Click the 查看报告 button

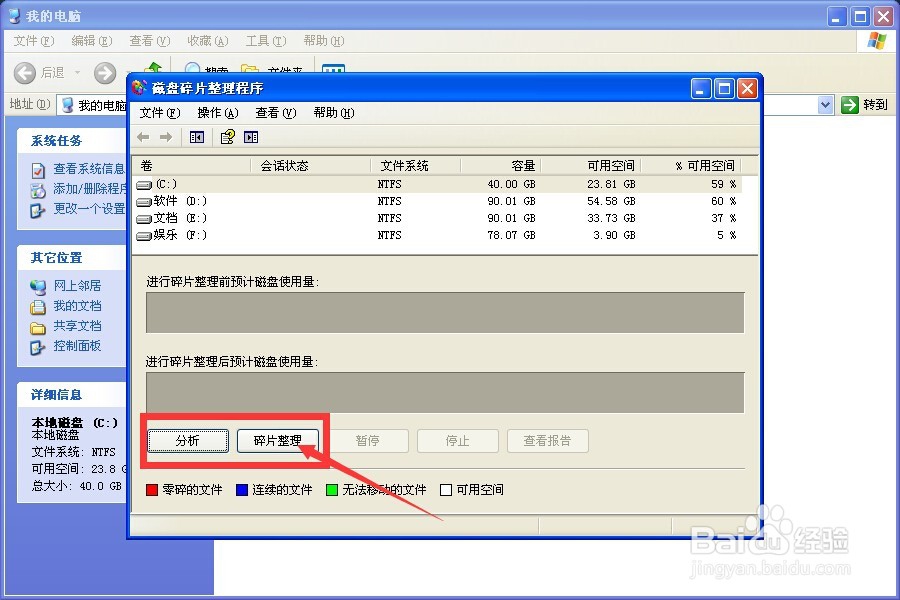click(548, 440)
